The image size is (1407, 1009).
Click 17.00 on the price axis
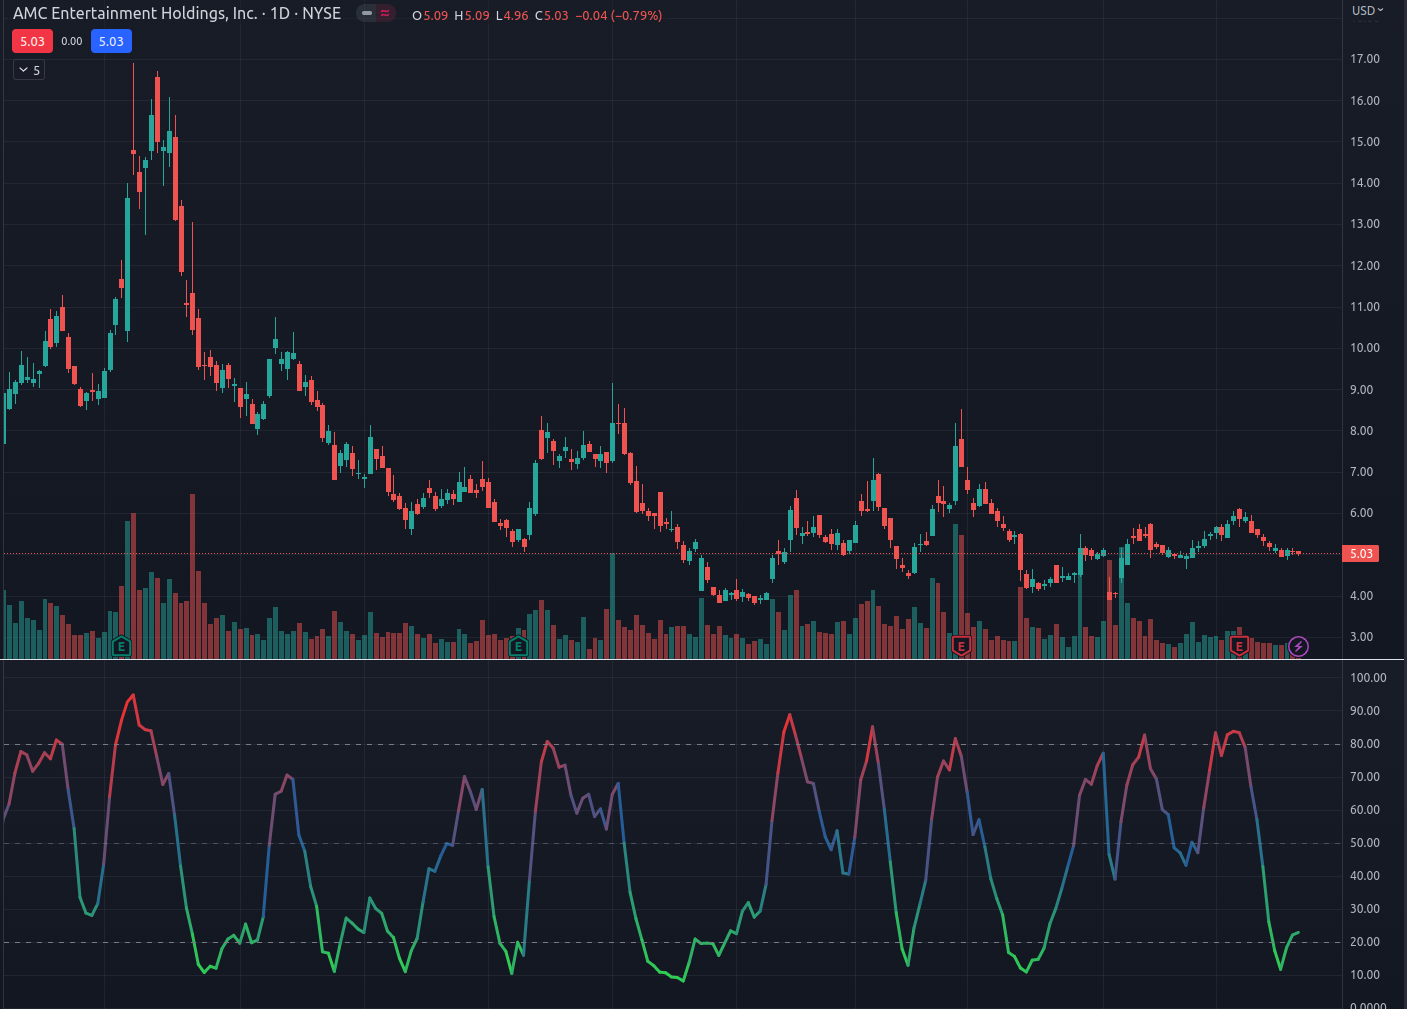pos(1365,59)
